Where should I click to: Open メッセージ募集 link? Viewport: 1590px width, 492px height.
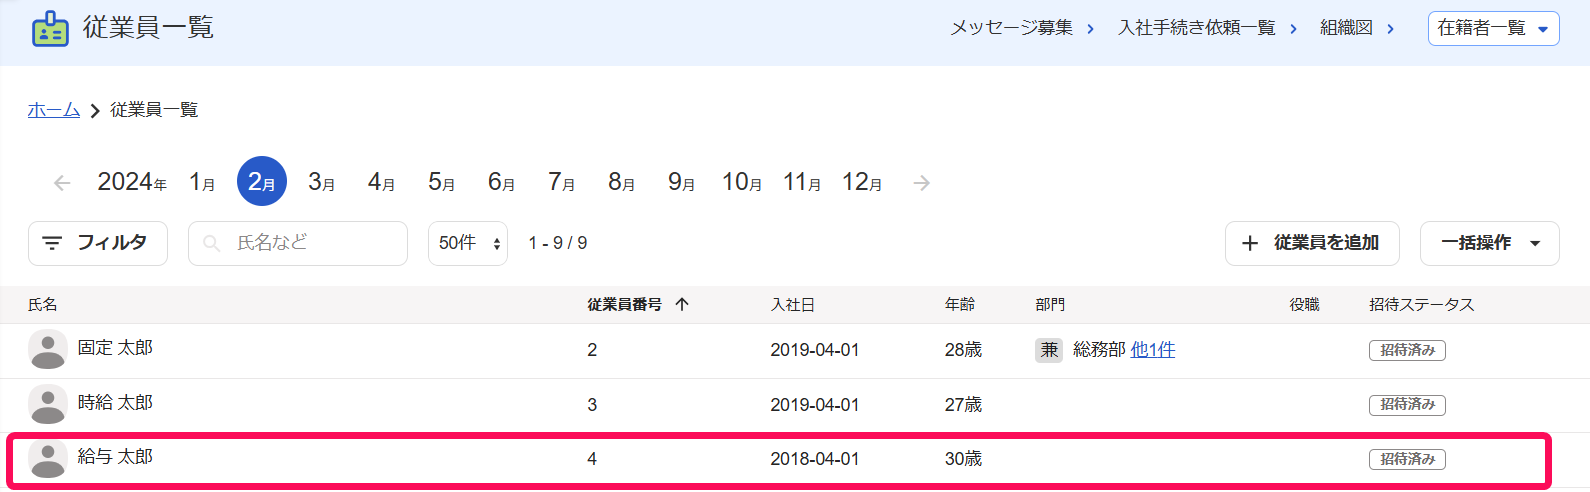1022,28
